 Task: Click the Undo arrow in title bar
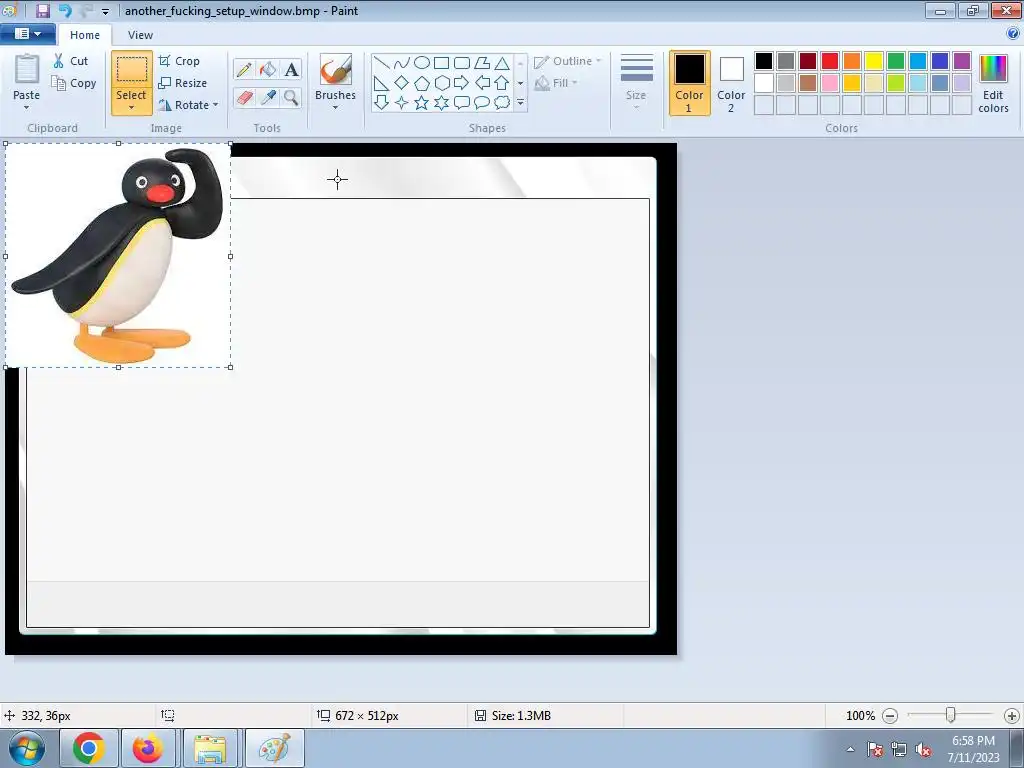(x=65, y=10)
